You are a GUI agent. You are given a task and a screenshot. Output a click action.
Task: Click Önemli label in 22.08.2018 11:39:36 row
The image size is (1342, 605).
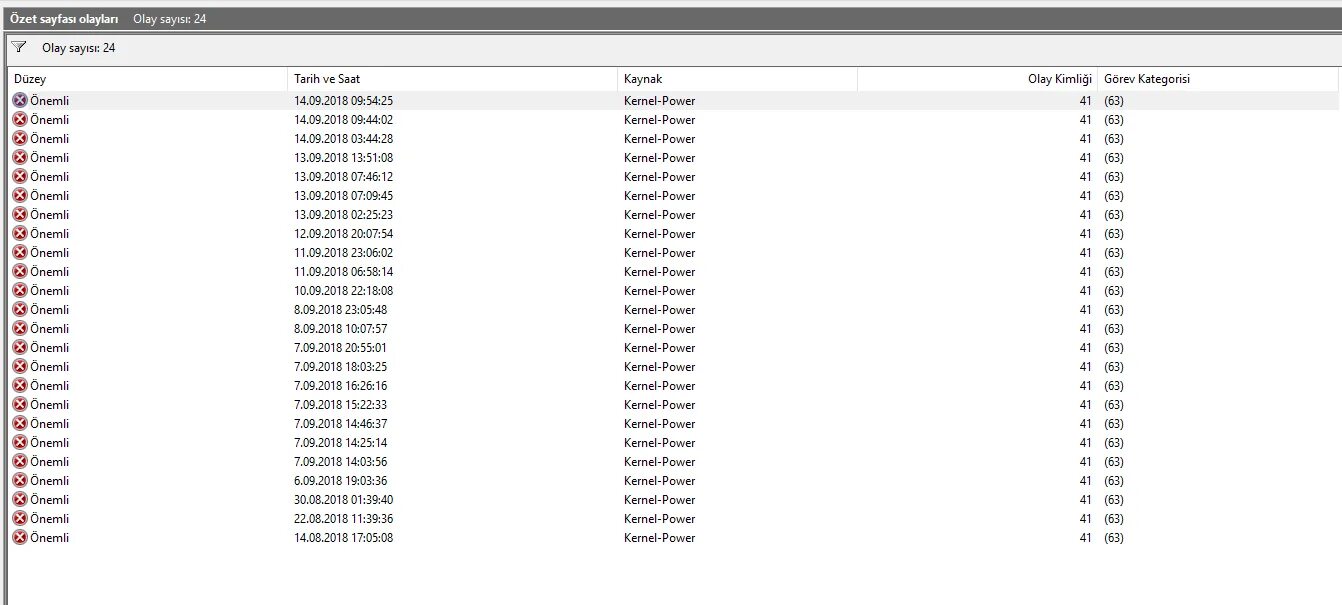[x=50, y=518]
